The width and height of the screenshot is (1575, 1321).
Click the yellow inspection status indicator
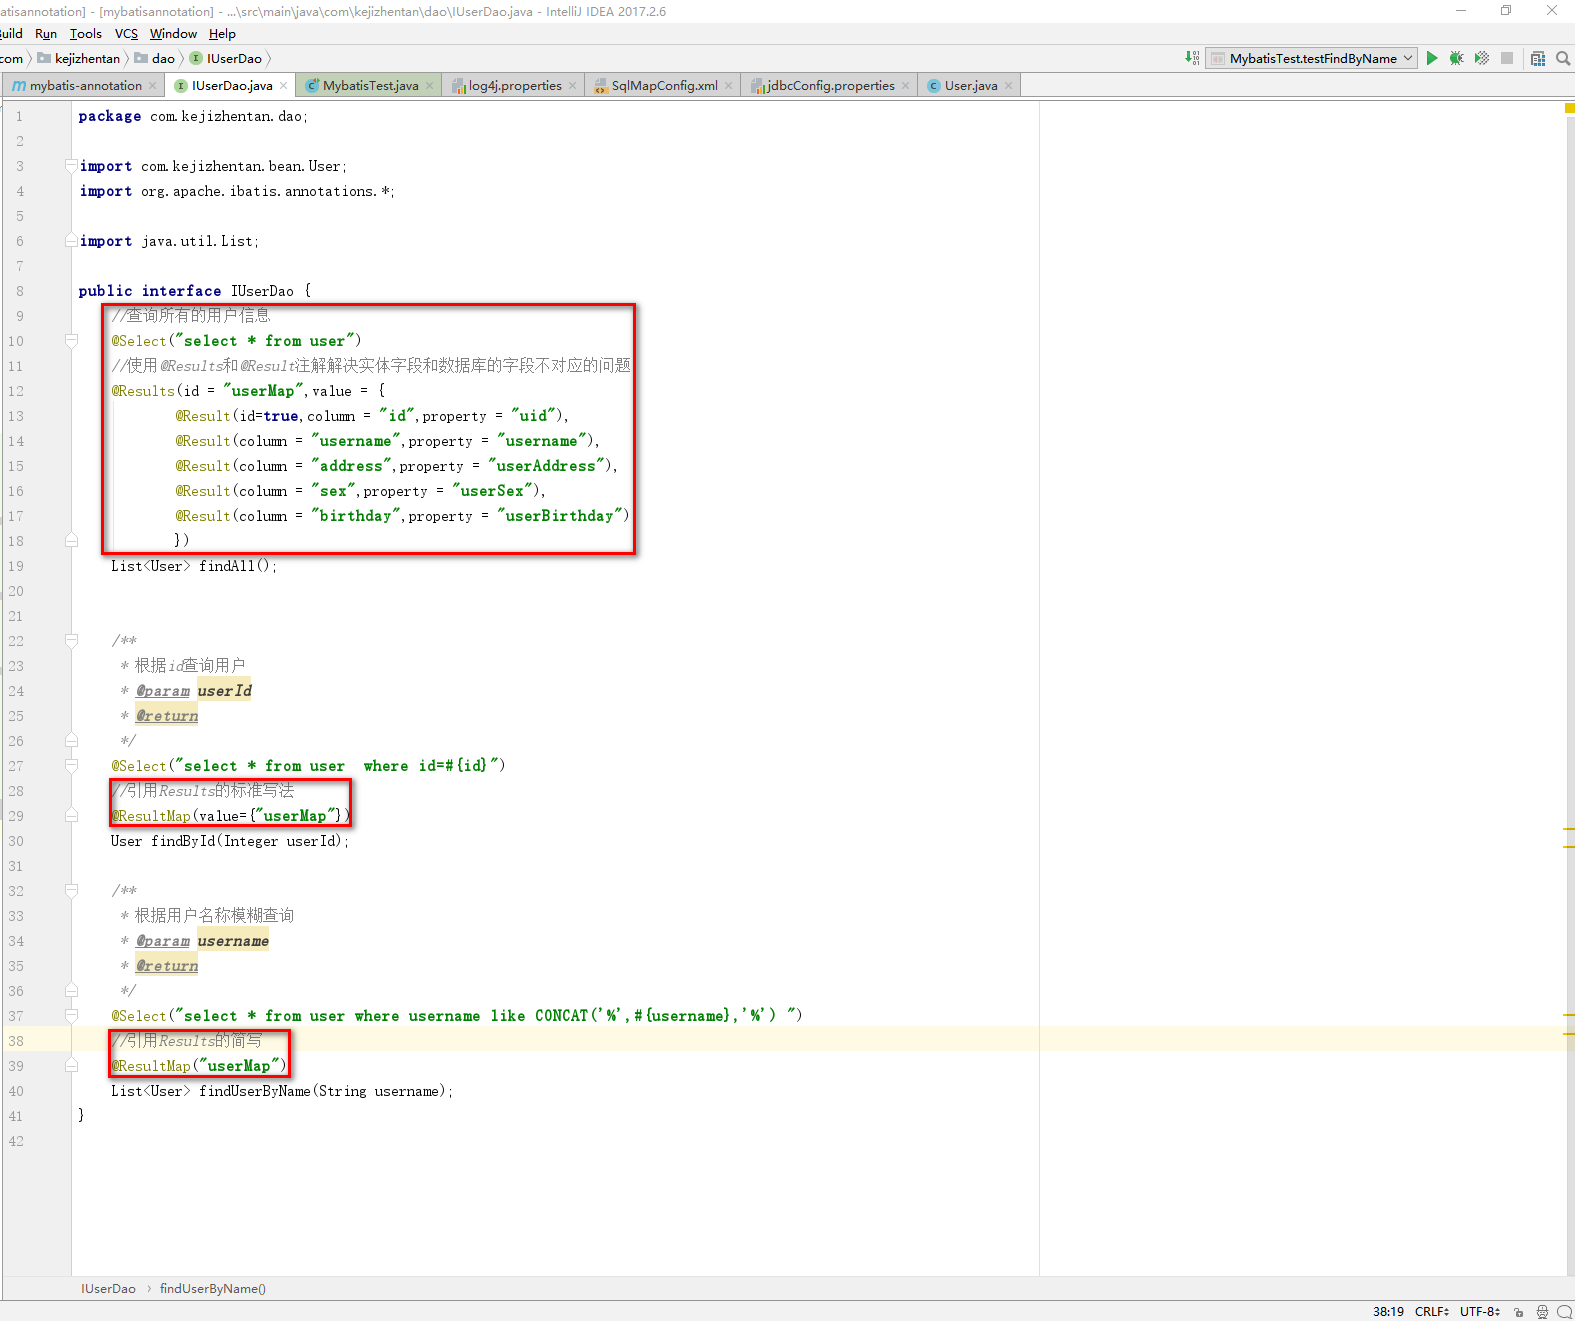(1569, 107)
